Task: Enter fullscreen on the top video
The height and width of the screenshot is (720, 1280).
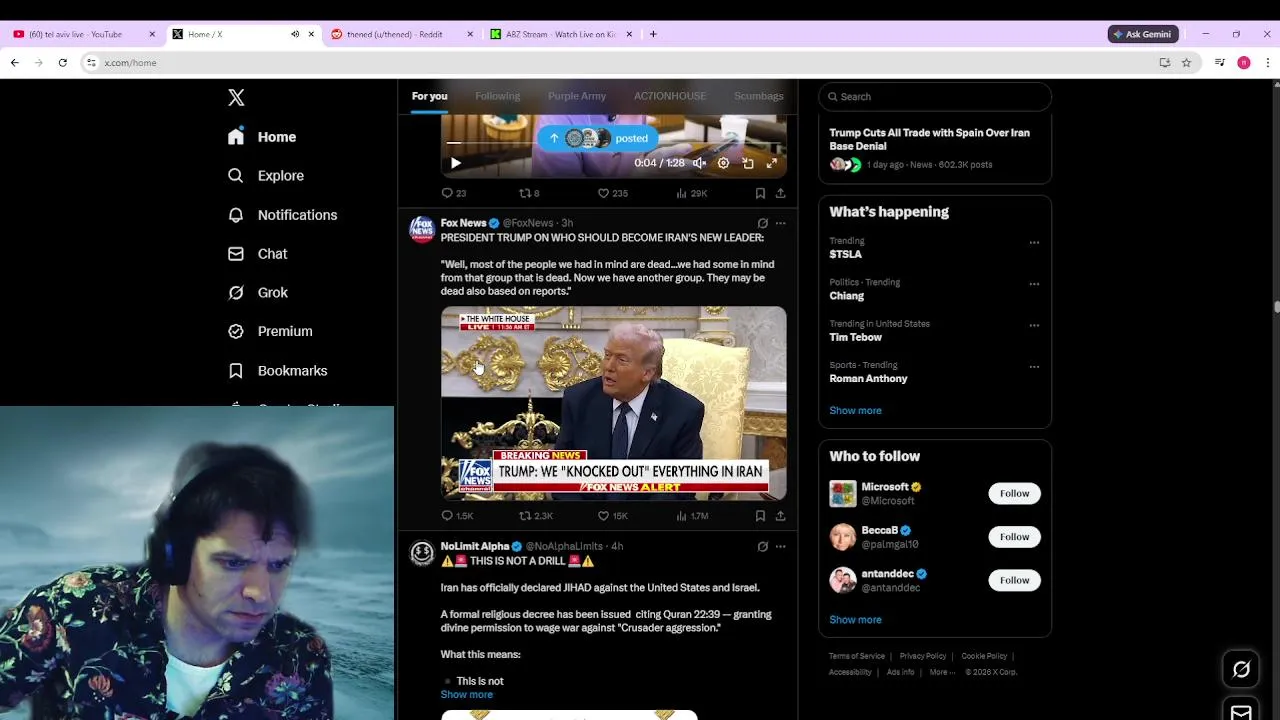Action: pos(772,163)
